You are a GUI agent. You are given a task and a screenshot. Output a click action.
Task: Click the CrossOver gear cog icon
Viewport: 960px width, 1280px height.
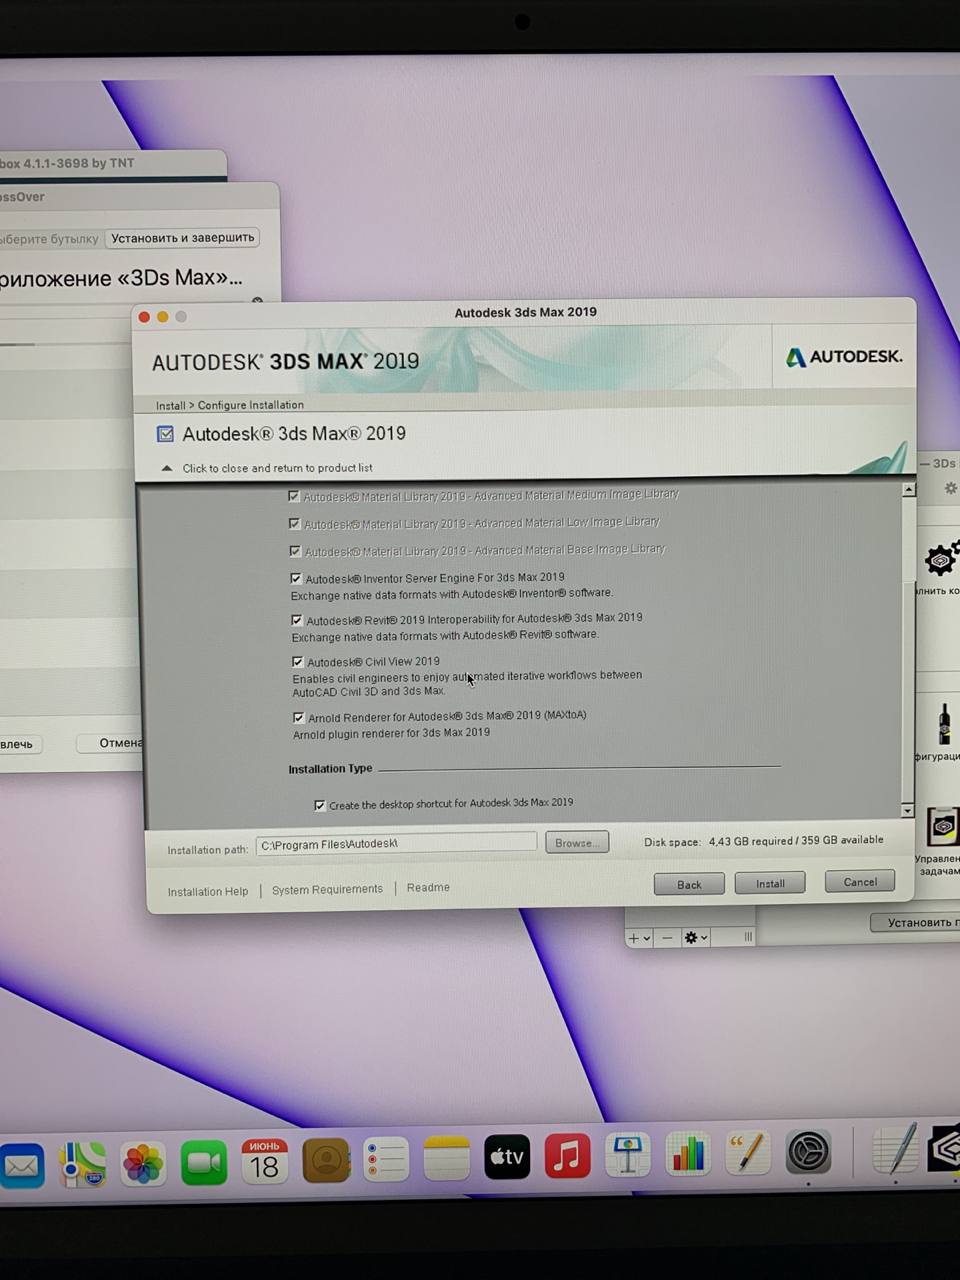(x=941, y=560)
